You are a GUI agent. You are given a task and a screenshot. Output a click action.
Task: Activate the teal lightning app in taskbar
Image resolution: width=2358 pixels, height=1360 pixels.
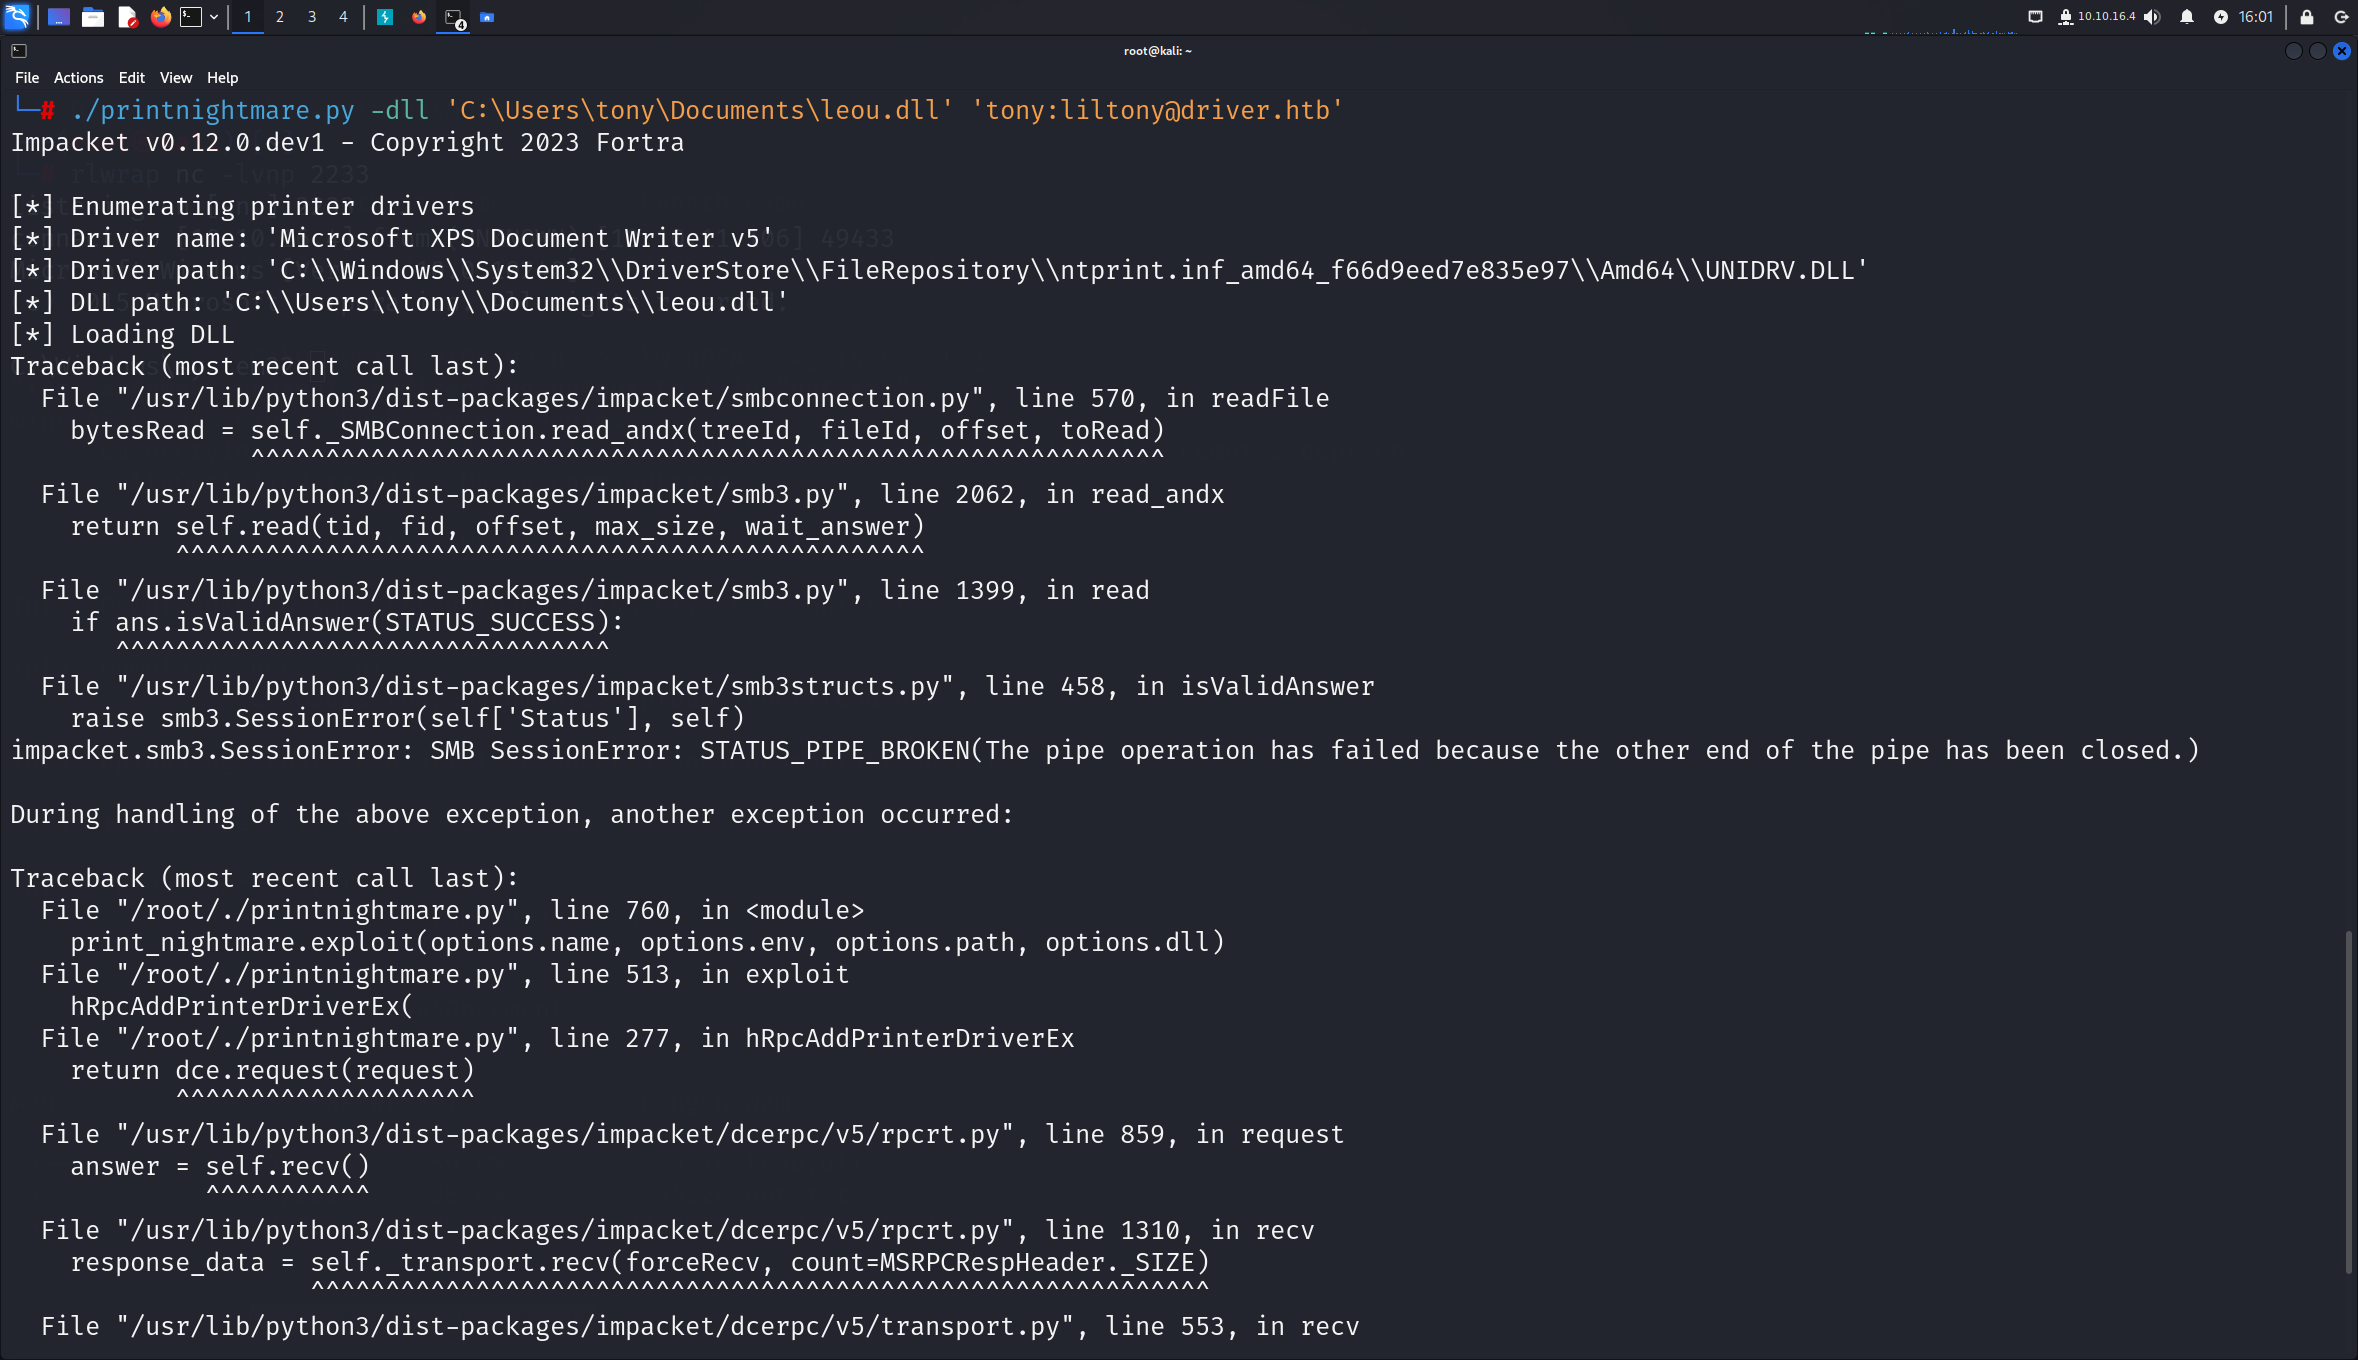(x=385, y=17)
